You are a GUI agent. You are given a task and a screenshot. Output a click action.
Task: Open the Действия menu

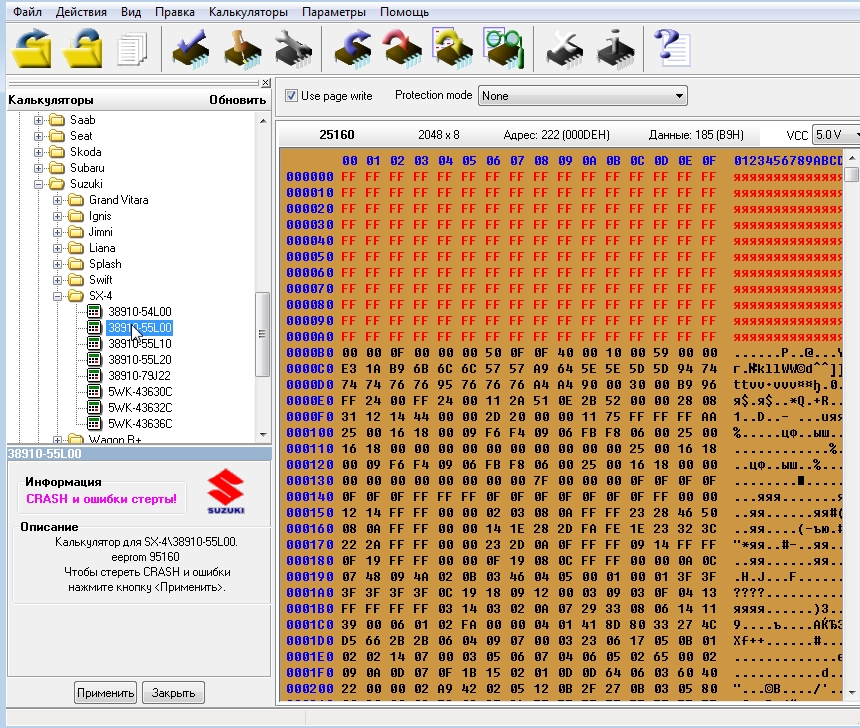[x=81, y=12]
